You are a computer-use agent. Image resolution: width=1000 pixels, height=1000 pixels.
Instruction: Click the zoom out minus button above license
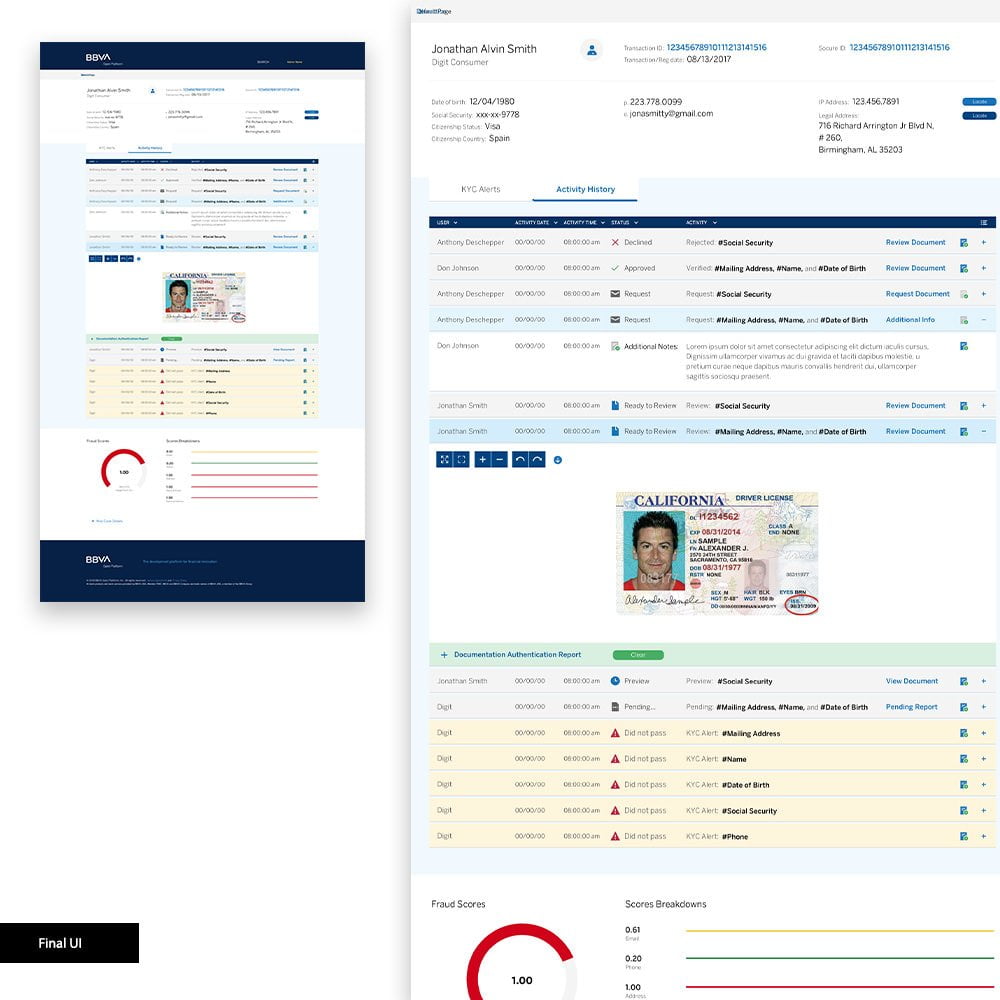[499, 460]
